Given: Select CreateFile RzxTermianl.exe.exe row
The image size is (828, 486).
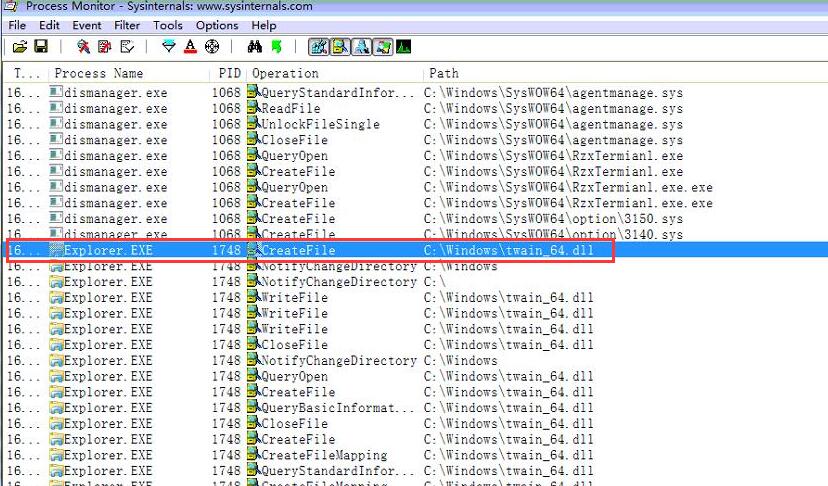Looking at the screenshot, I should 415,203.
